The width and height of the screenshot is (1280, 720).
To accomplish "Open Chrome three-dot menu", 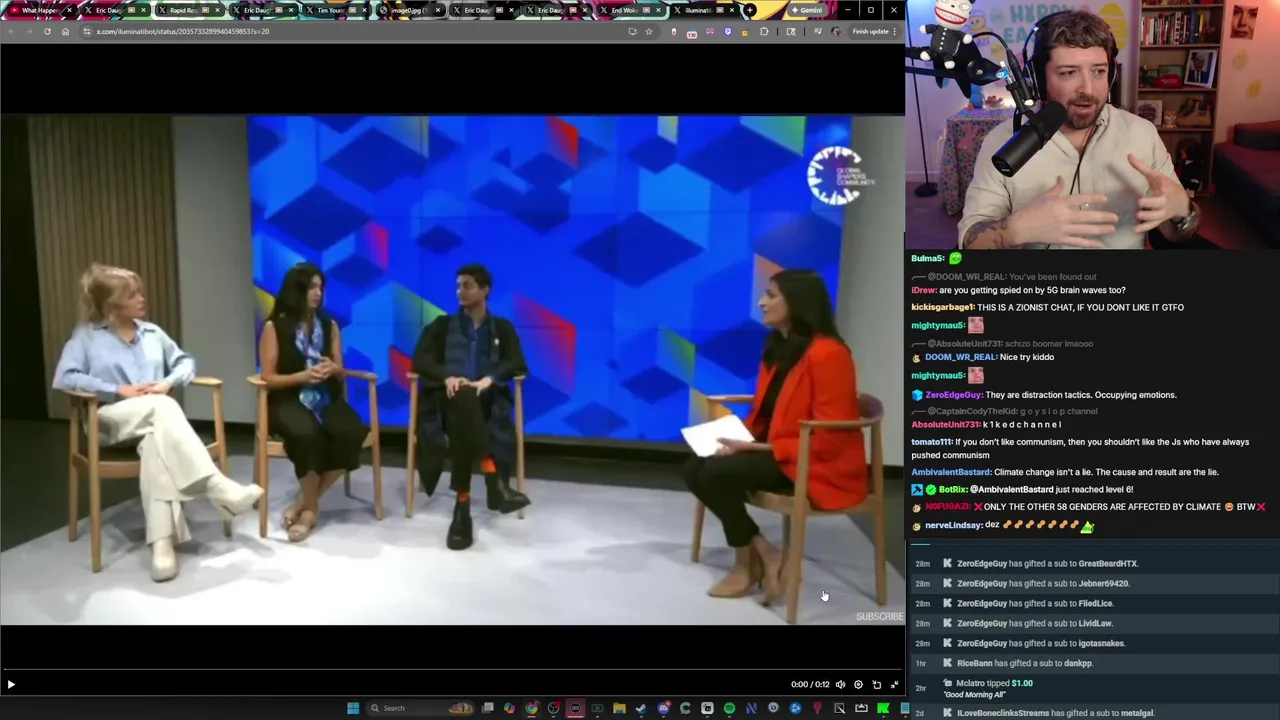I will 894,31.
